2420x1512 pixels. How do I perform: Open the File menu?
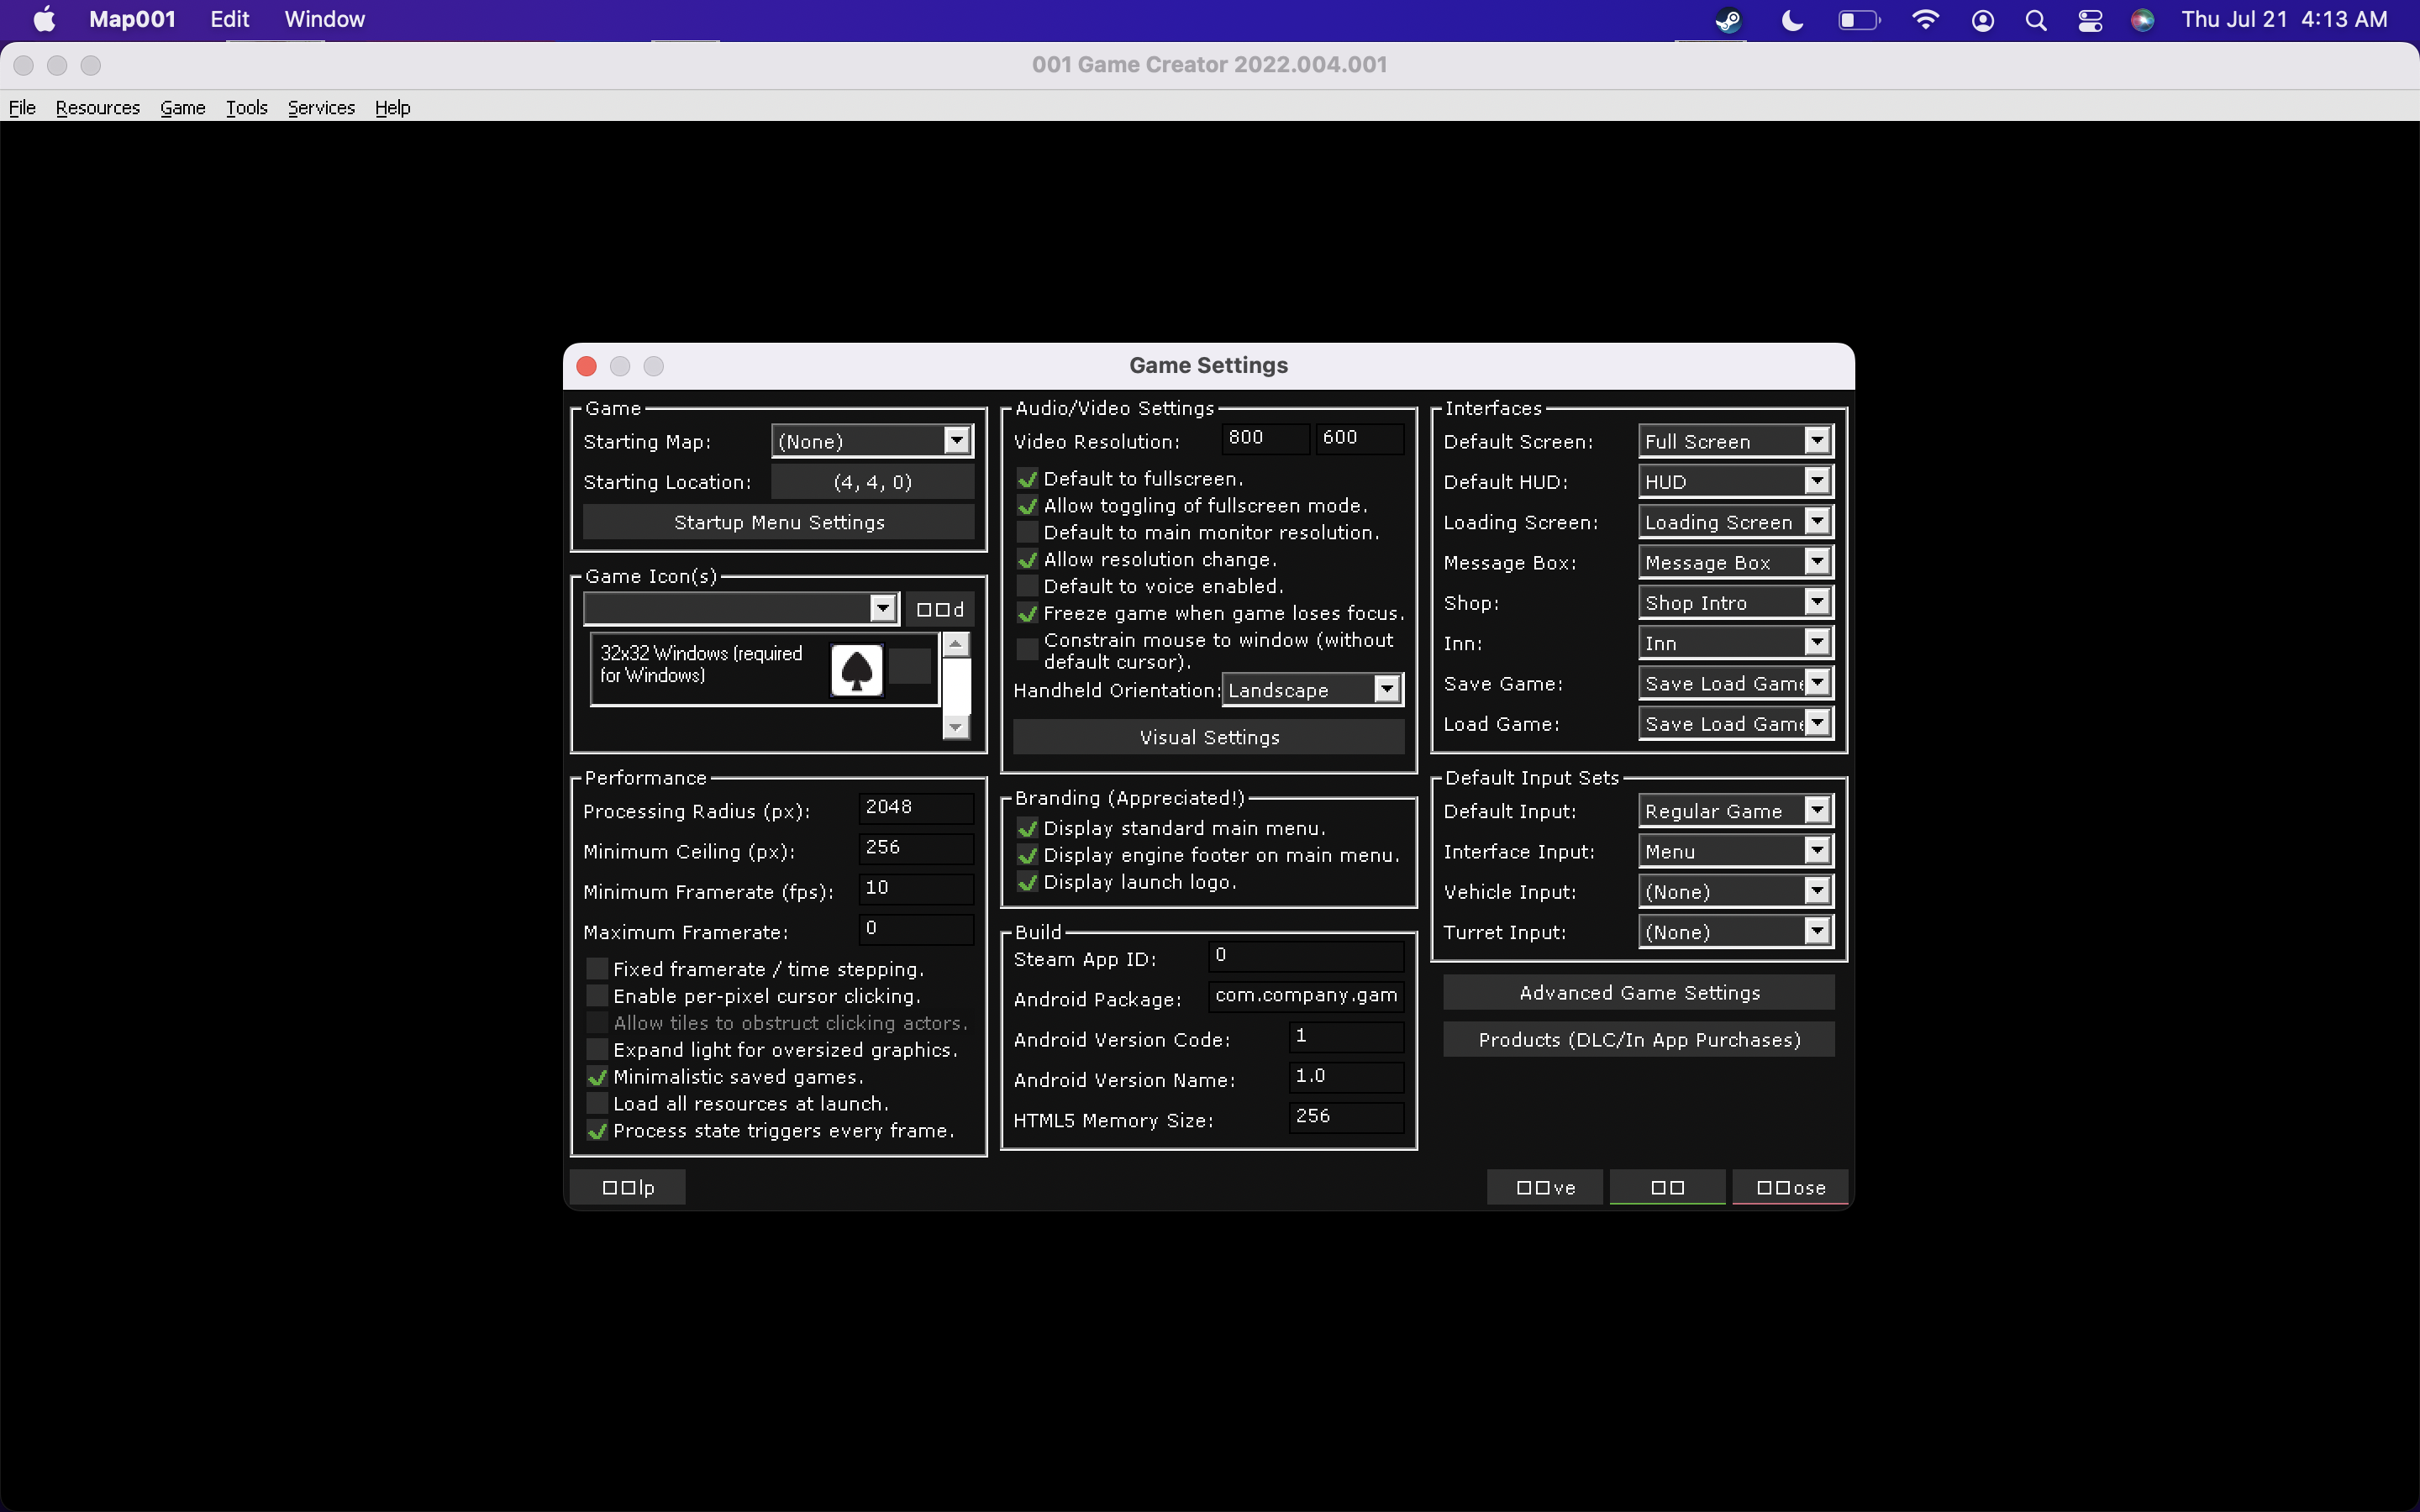click(22, 107)
